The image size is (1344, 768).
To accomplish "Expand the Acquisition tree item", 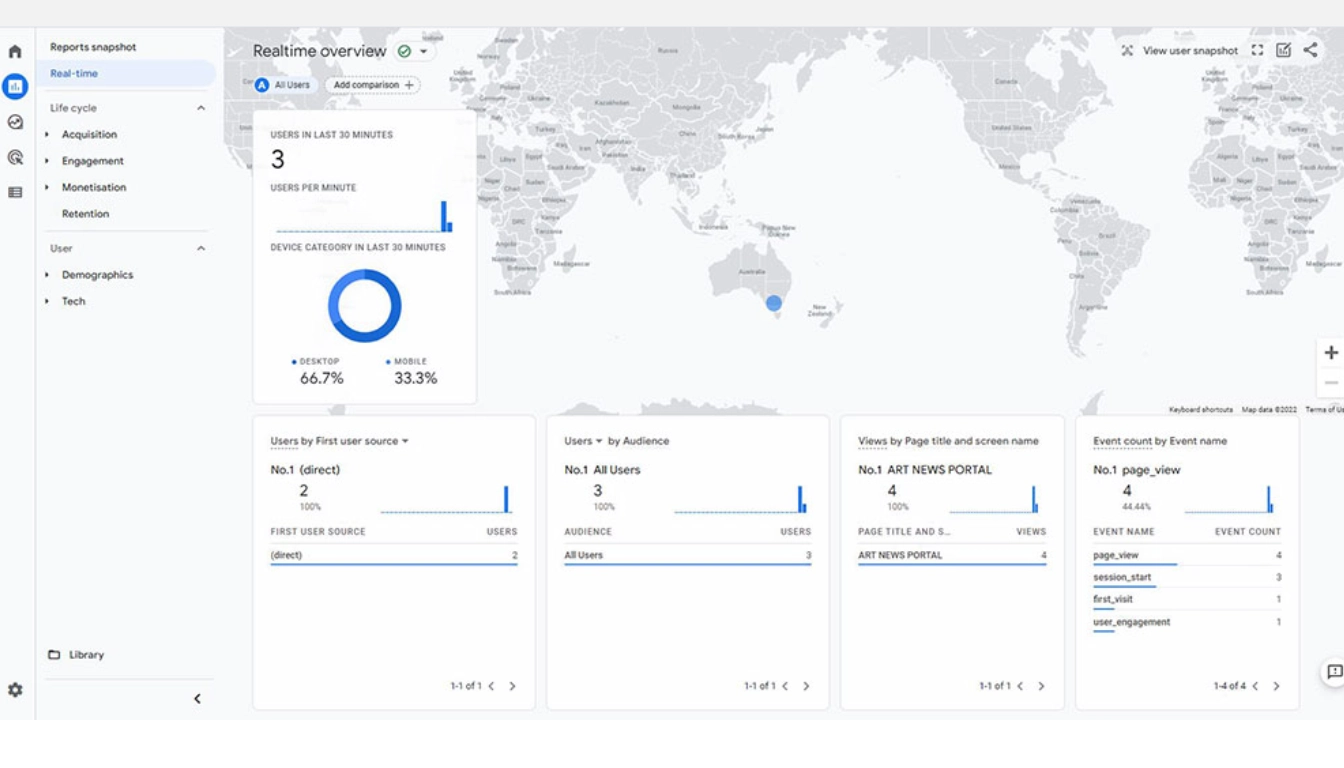I will pos(47,134).
